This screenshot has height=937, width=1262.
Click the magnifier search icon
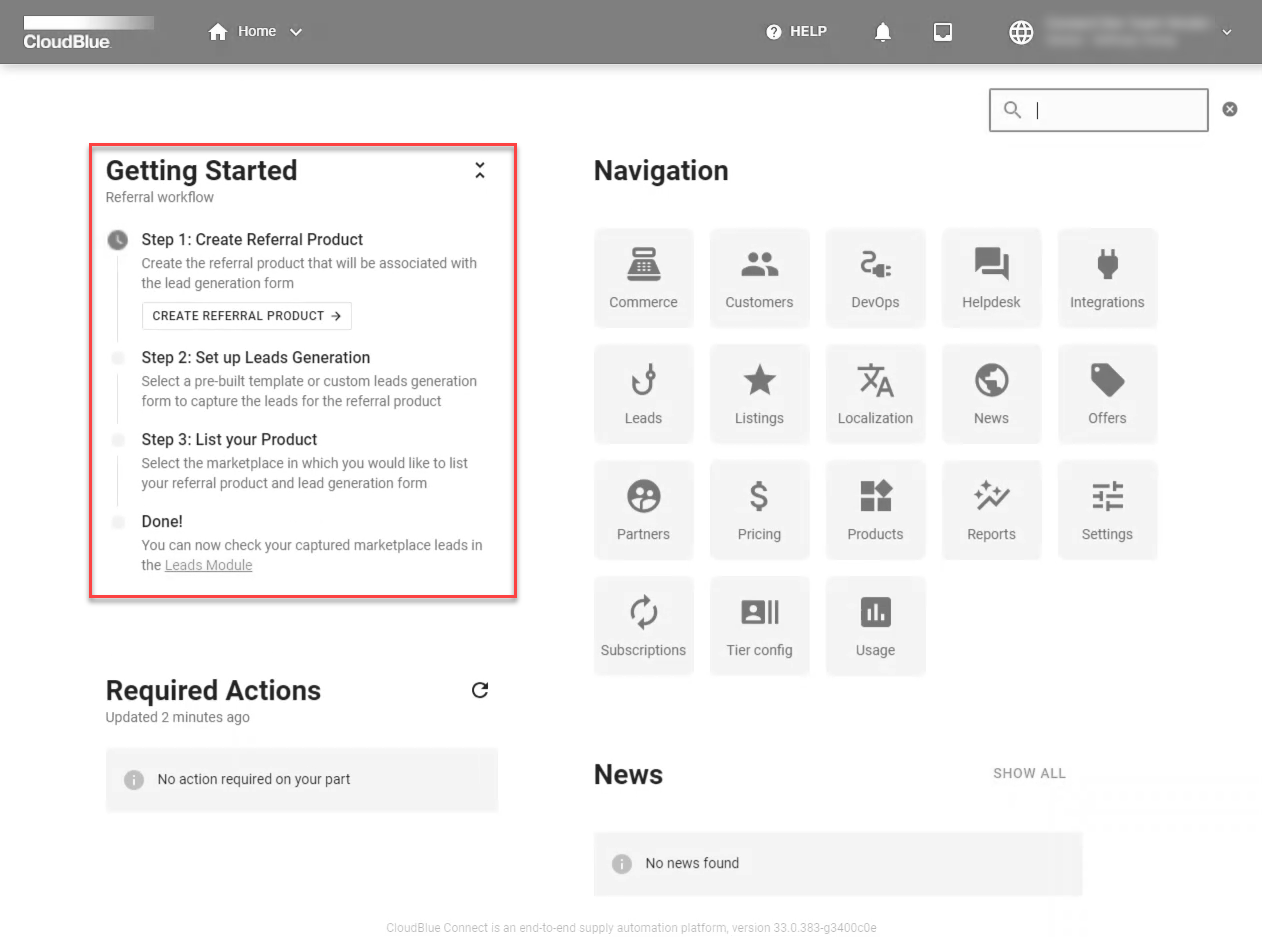pos(1012,110)
